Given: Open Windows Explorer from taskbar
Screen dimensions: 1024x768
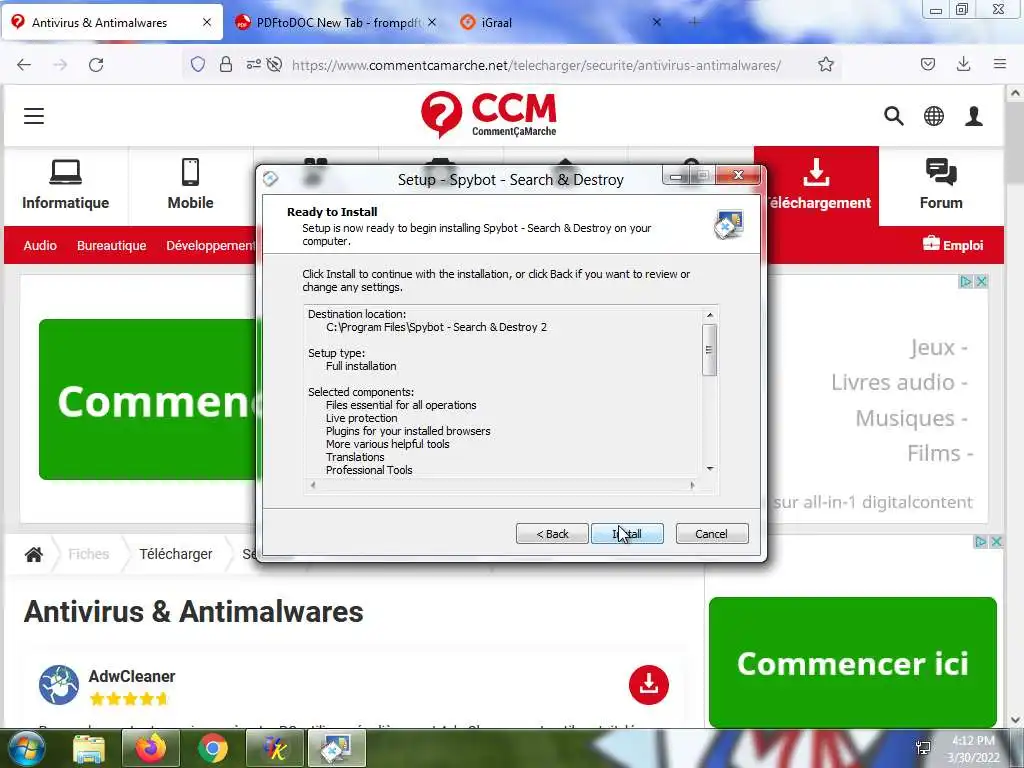Looking at the screenshot, I should coord(89,748).
